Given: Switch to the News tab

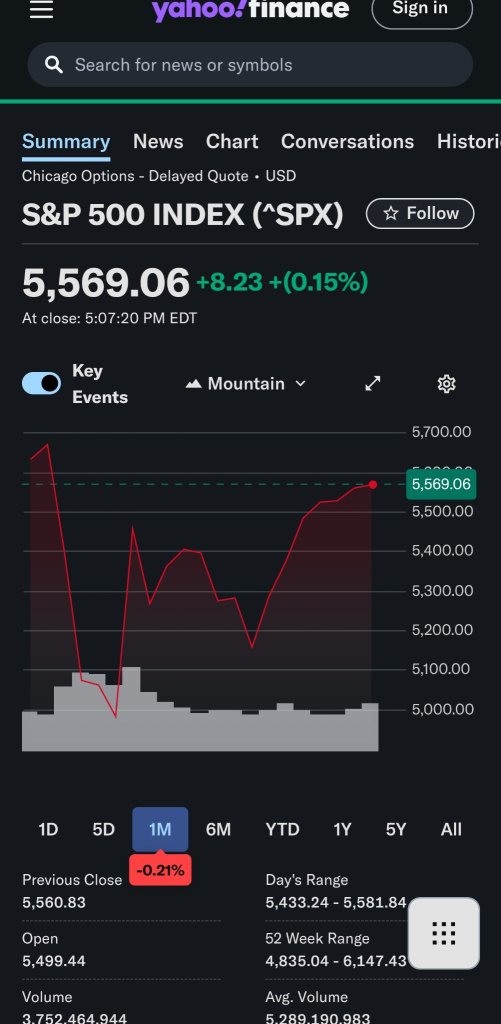Looking at the screenshot, I should point(158,142).
